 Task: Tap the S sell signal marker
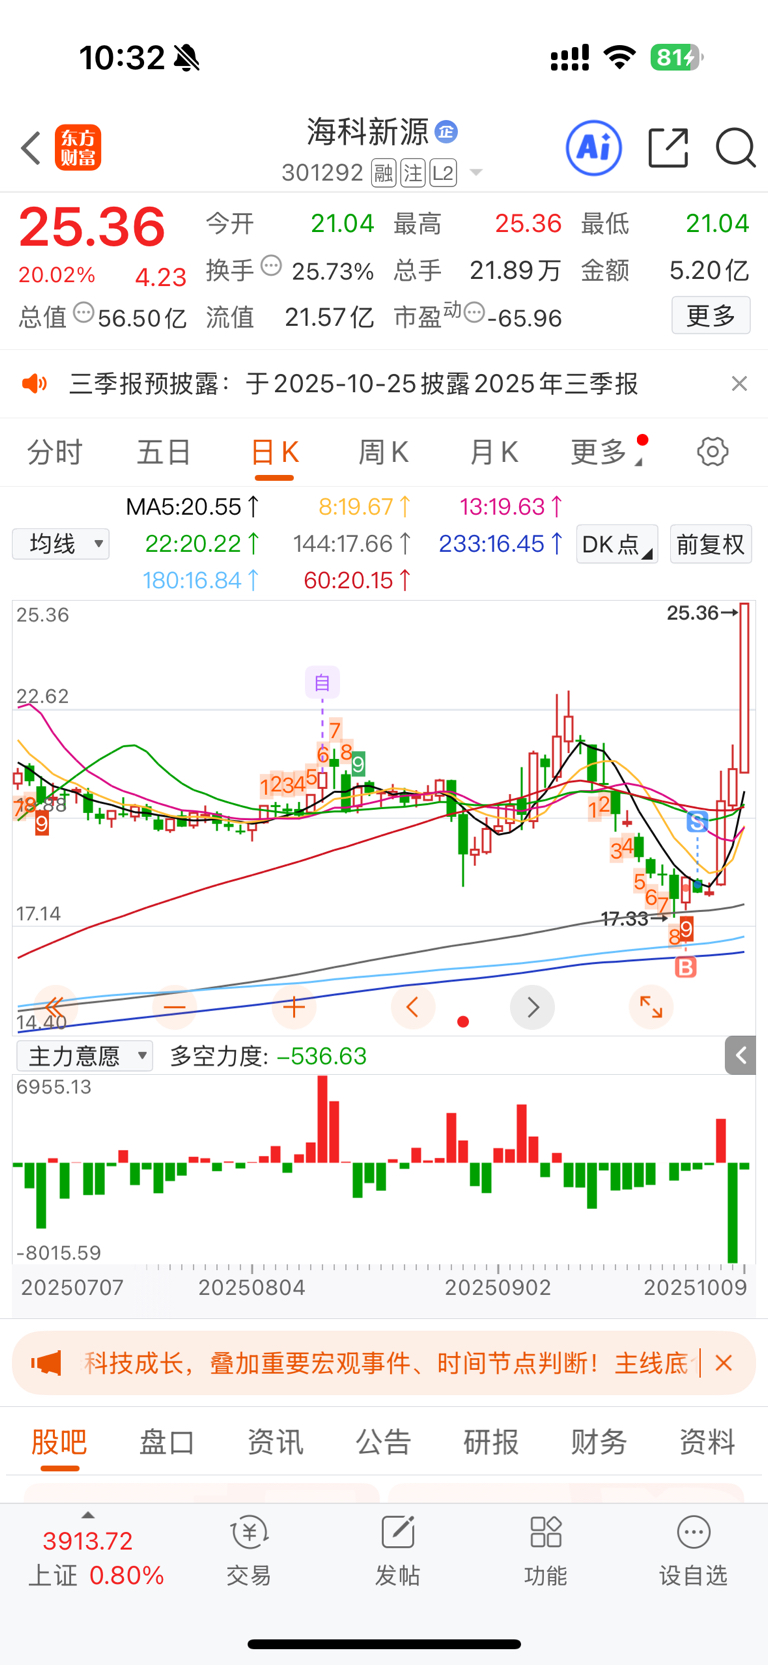(x=697, y=822)
